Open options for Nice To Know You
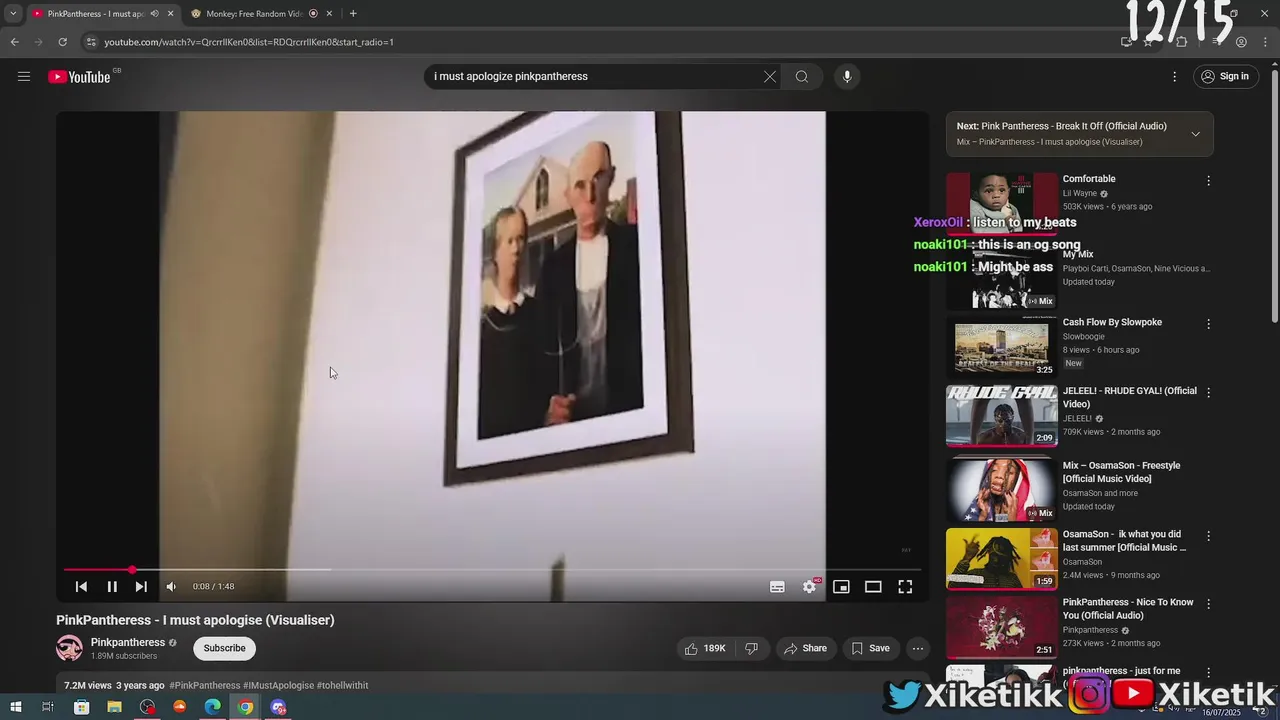The image size is (1280, 720). click(1208, 604)
